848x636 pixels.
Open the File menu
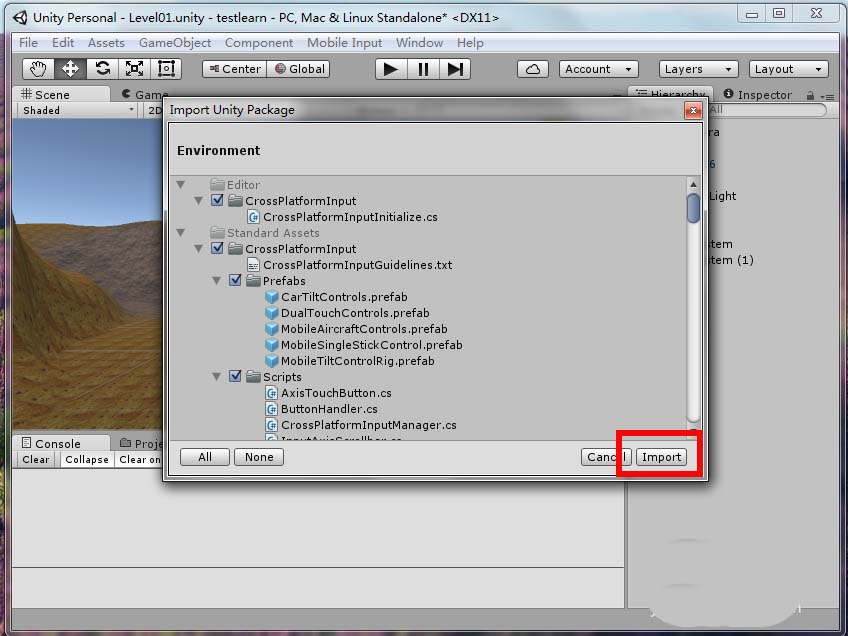[28, 43]
